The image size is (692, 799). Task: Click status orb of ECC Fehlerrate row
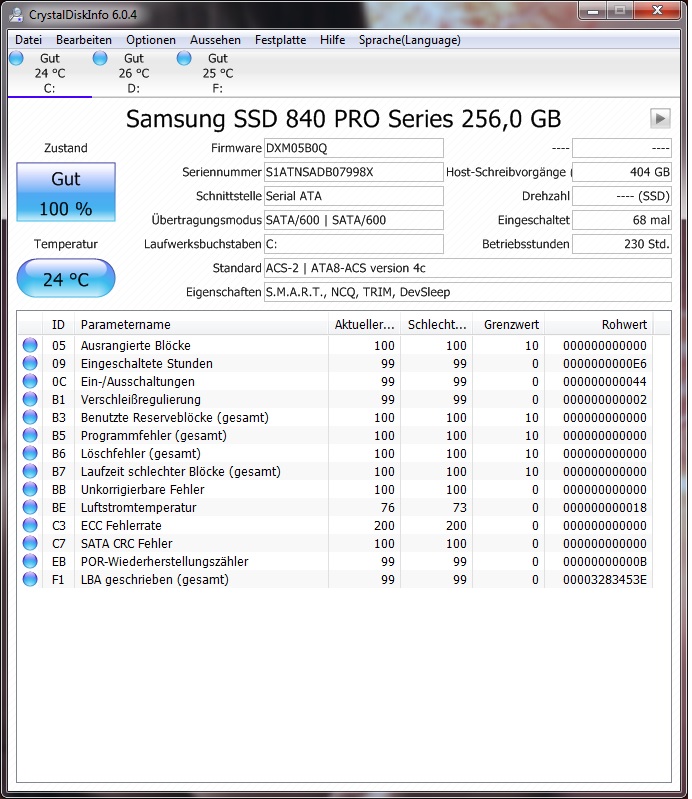[x=30, y=525]
